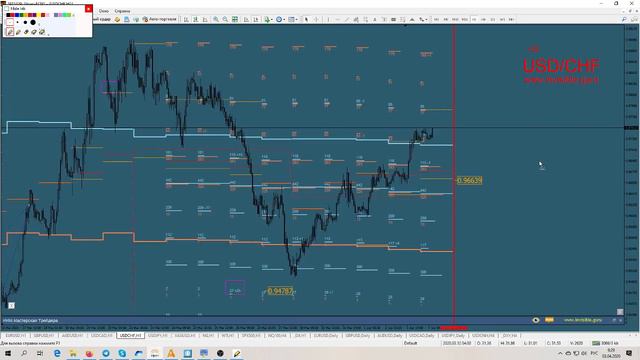Select the medium pen size dot
Image resolution: width=640 pixels, height=360 pixels.
click(x=25, y=22)
